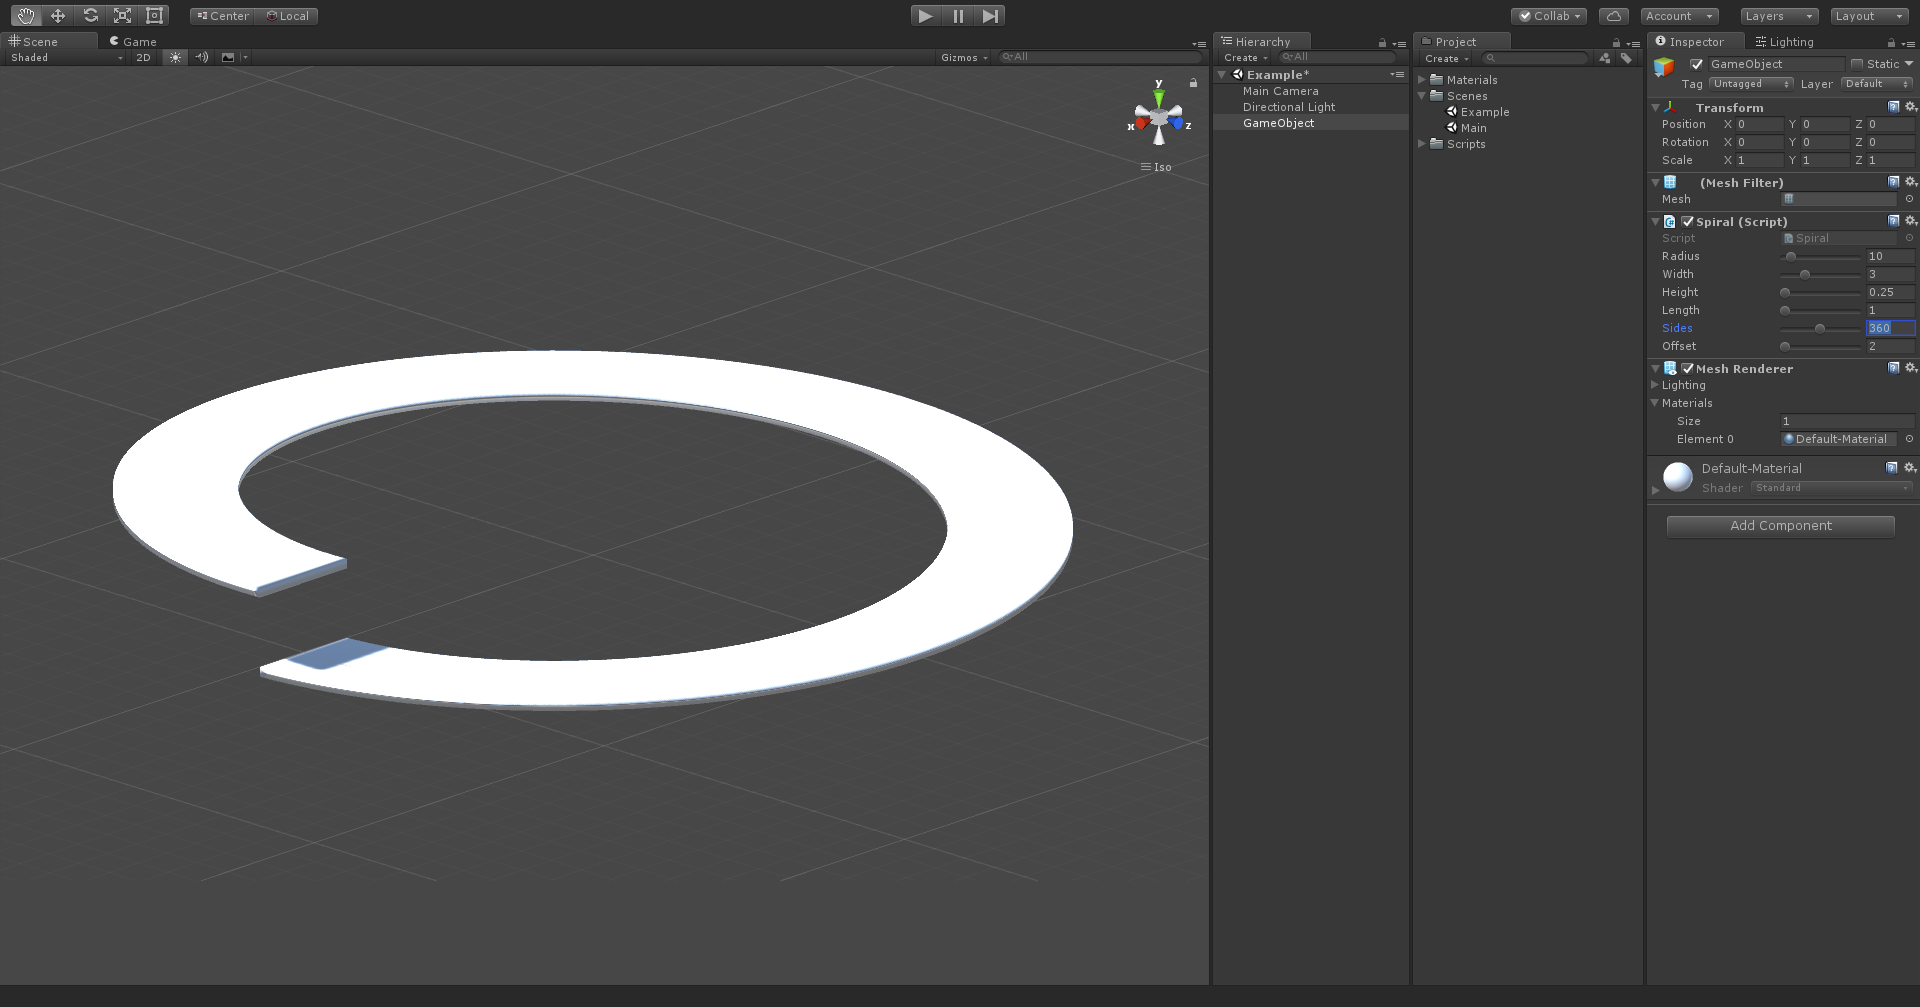Toggle Local handle rotation
This screenshot has width=1920, height=1007.
click(287, 16)
